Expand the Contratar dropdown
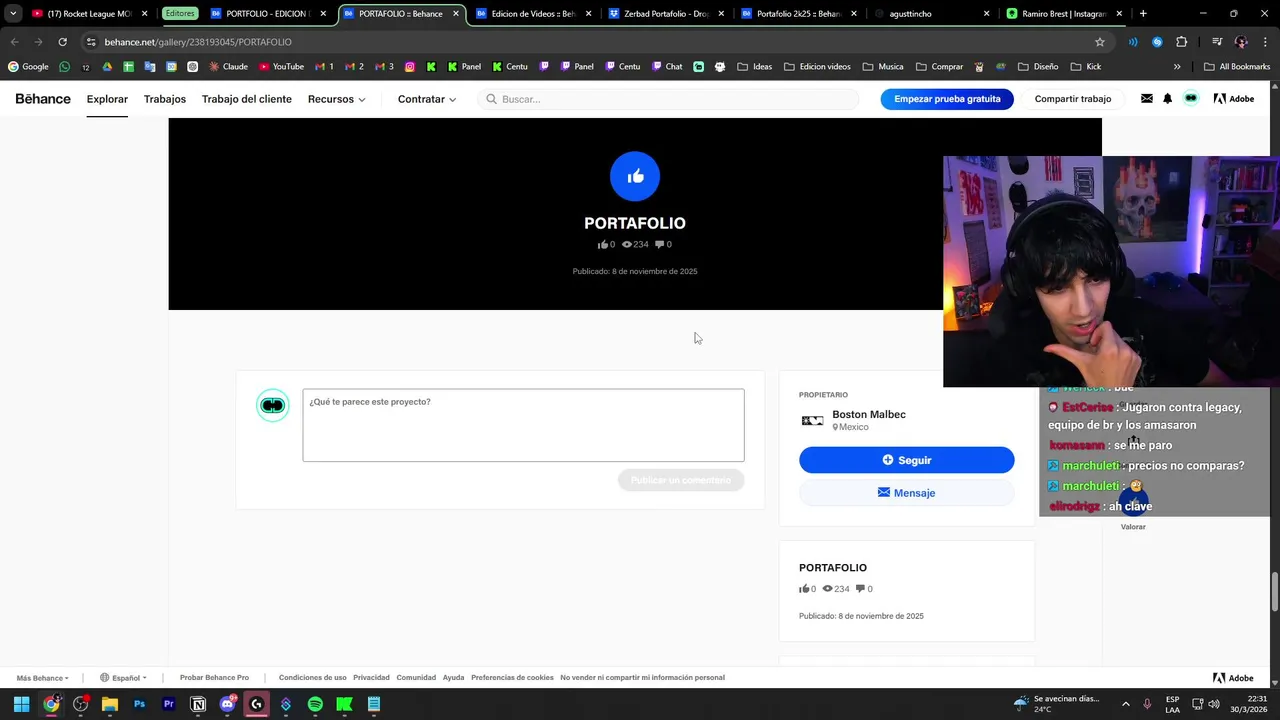 point(427,99)
